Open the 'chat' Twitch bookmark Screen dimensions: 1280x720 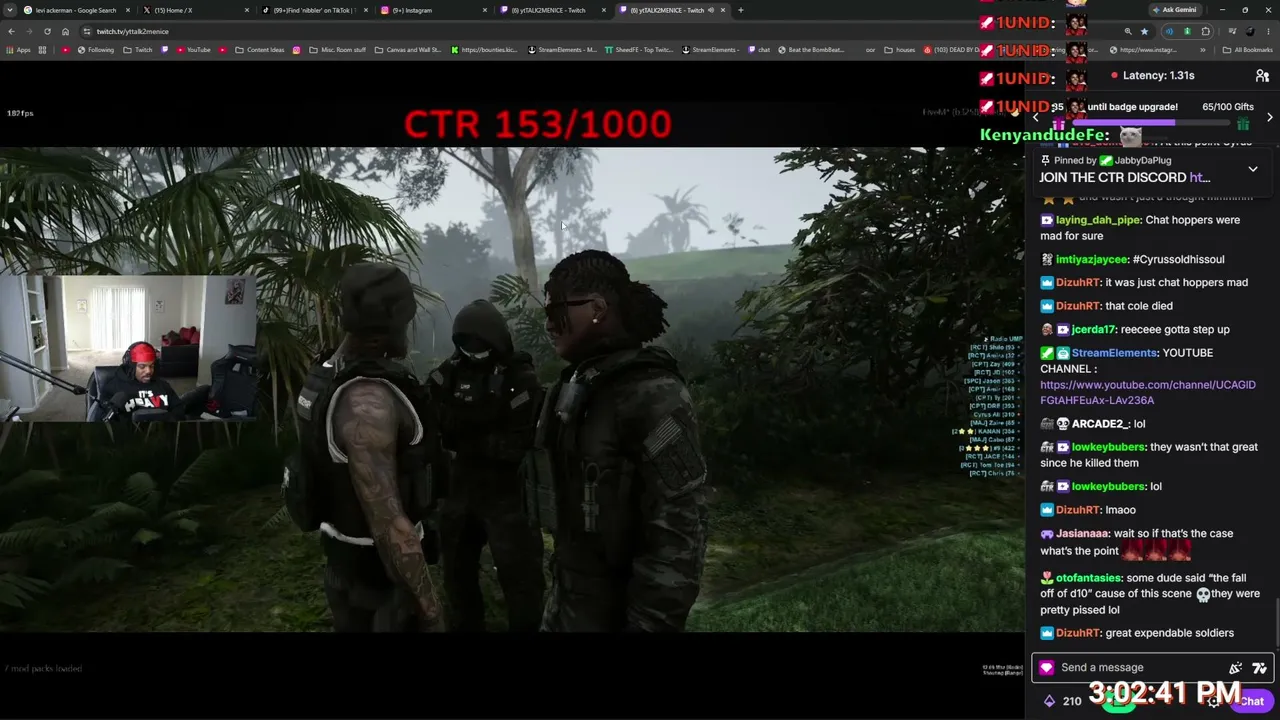pyautogui.click(x=759, y=50)
